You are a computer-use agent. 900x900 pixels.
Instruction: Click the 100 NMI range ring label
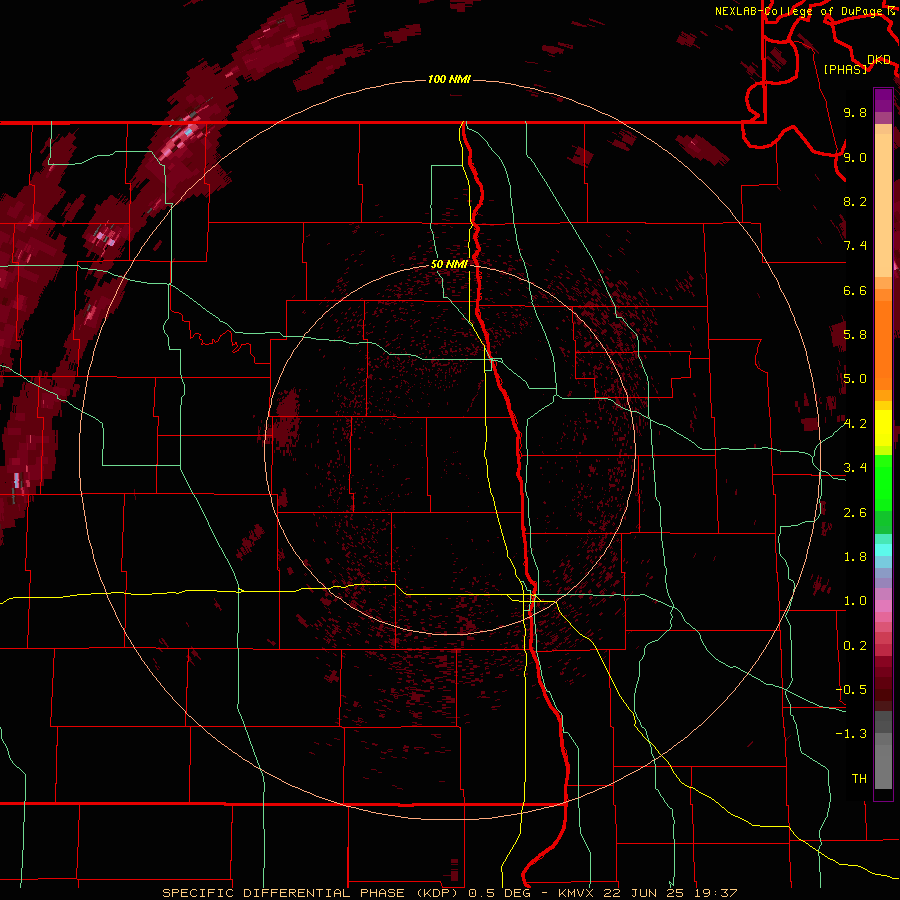449,79
